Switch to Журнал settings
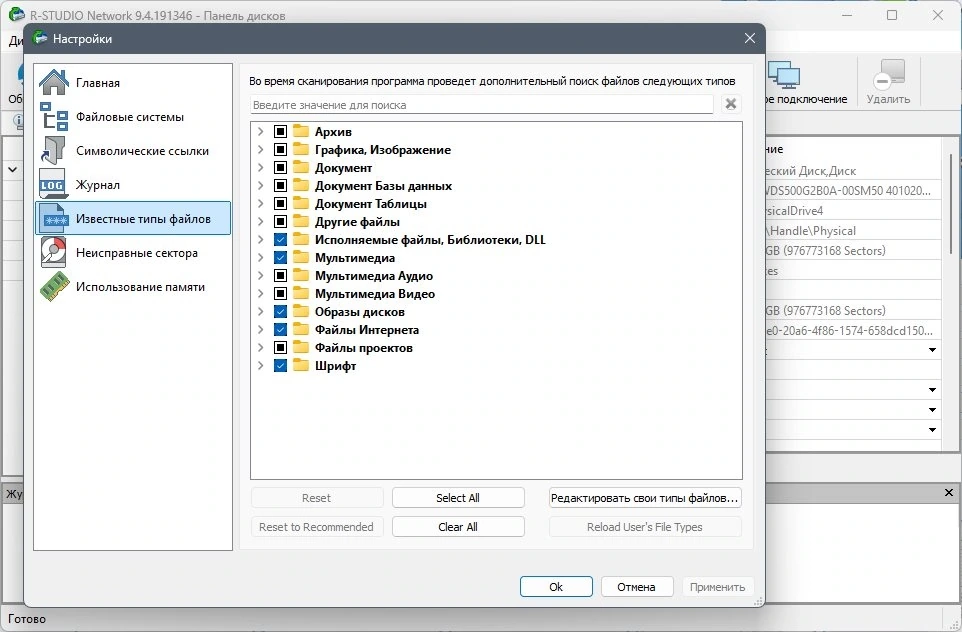962x632 pixels. click(x=133, y=185)
